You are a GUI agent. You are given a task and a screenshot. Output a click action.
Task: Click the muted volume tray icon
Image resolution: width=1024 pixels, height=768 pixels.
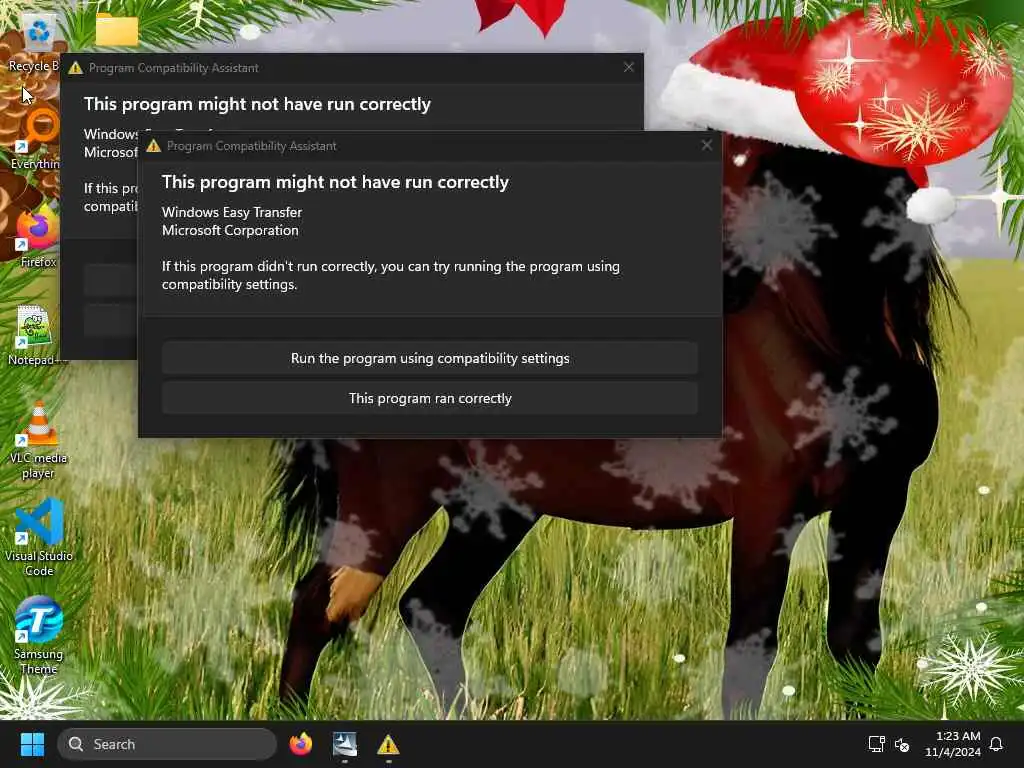(902, 744)
